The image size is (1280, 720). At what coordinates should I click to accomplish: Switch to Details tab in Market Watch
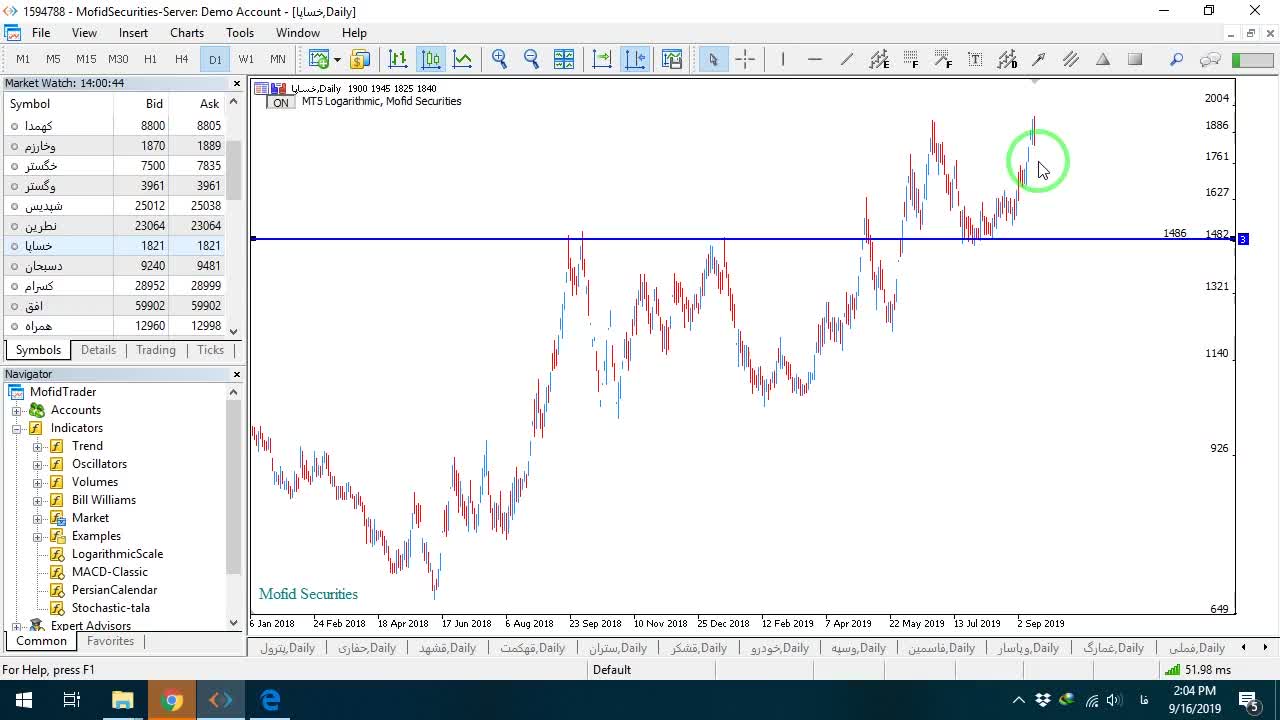(x=98, y=350)
